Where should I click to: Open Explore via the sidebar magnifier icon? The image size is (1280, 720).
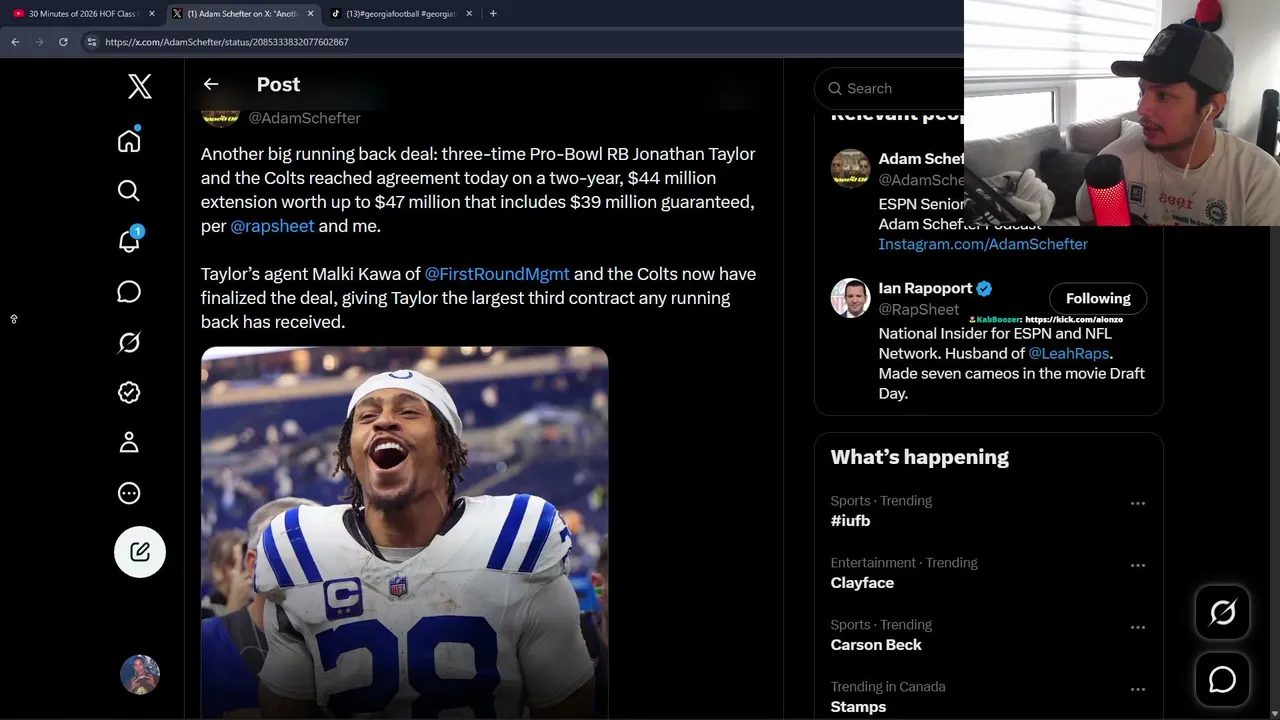129,191
